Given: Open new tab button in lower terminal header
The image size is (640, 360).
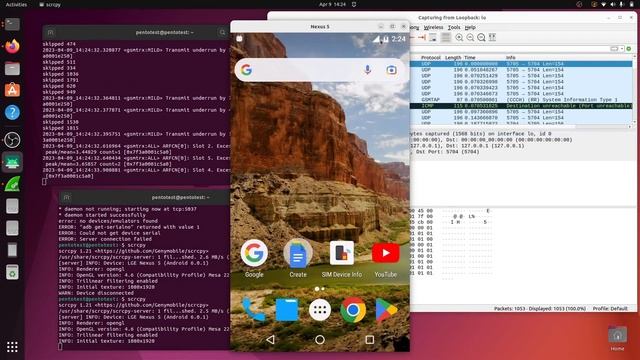Looking at the screenshot, I should [67, 198].
